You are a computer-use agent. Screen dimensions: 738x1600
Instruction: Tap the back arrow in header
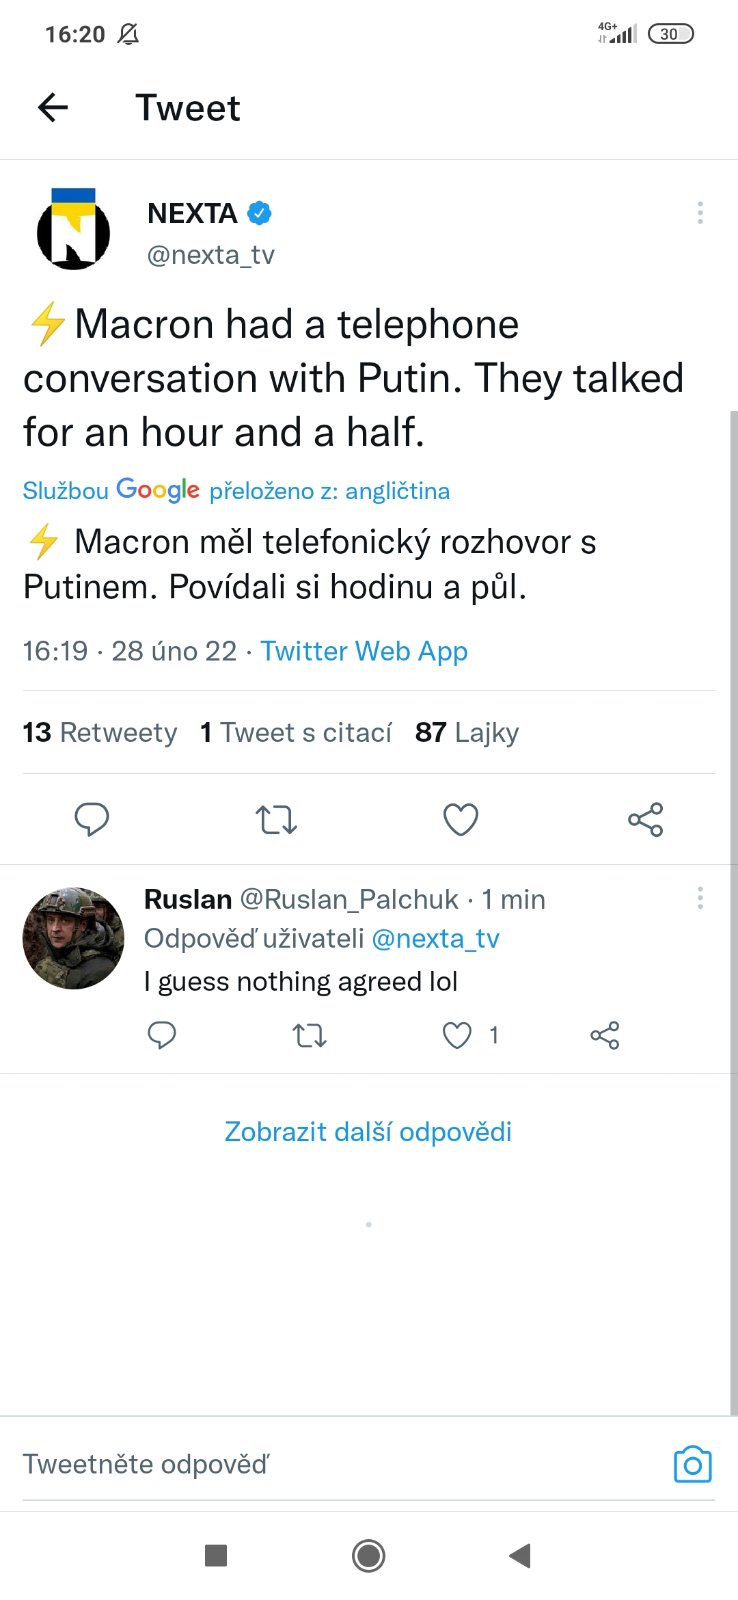click(52, 107)
